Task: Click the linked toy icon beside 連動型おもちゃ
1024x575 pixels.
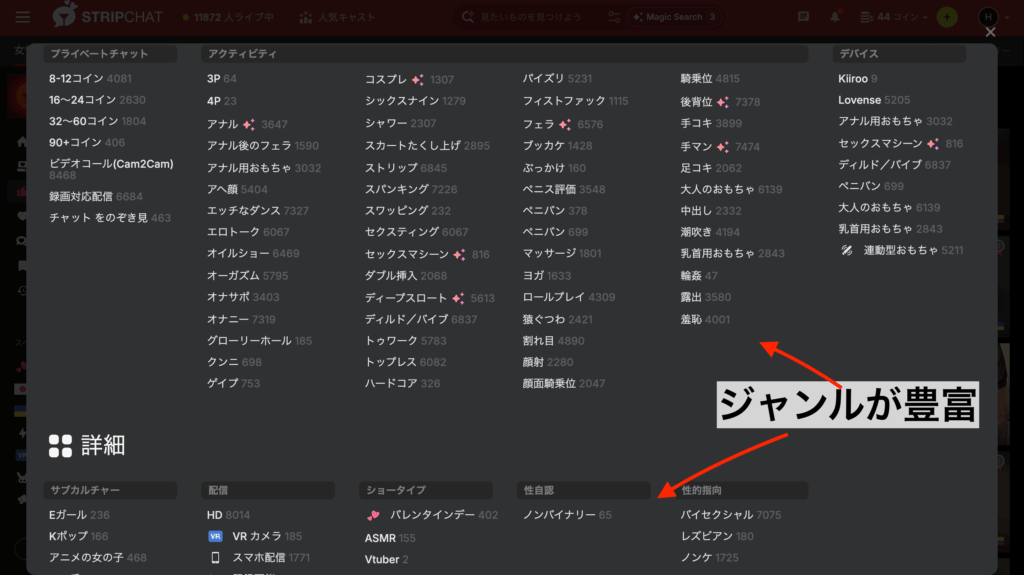Action: 847,250
